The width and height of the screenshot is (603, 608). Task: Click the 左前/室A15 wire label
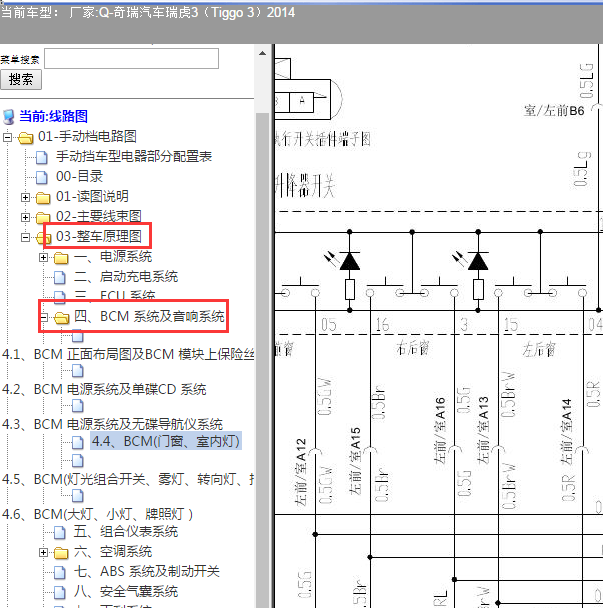[x=354, y=461]
